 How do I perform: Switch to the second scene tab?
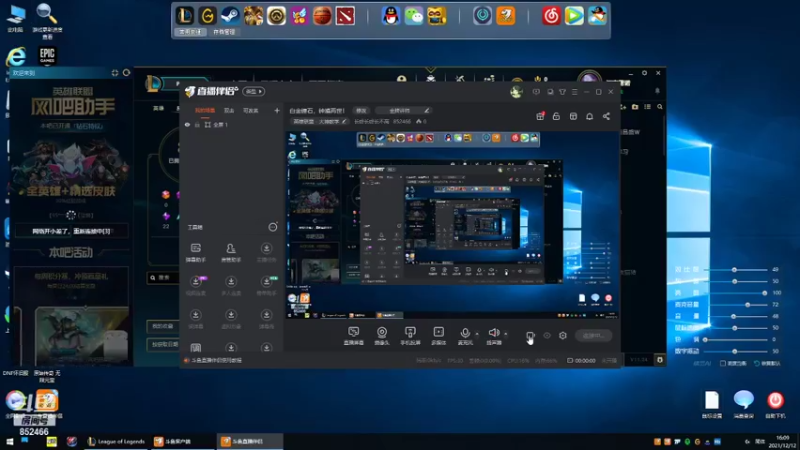pyautogui.click(x=229, y=110)
